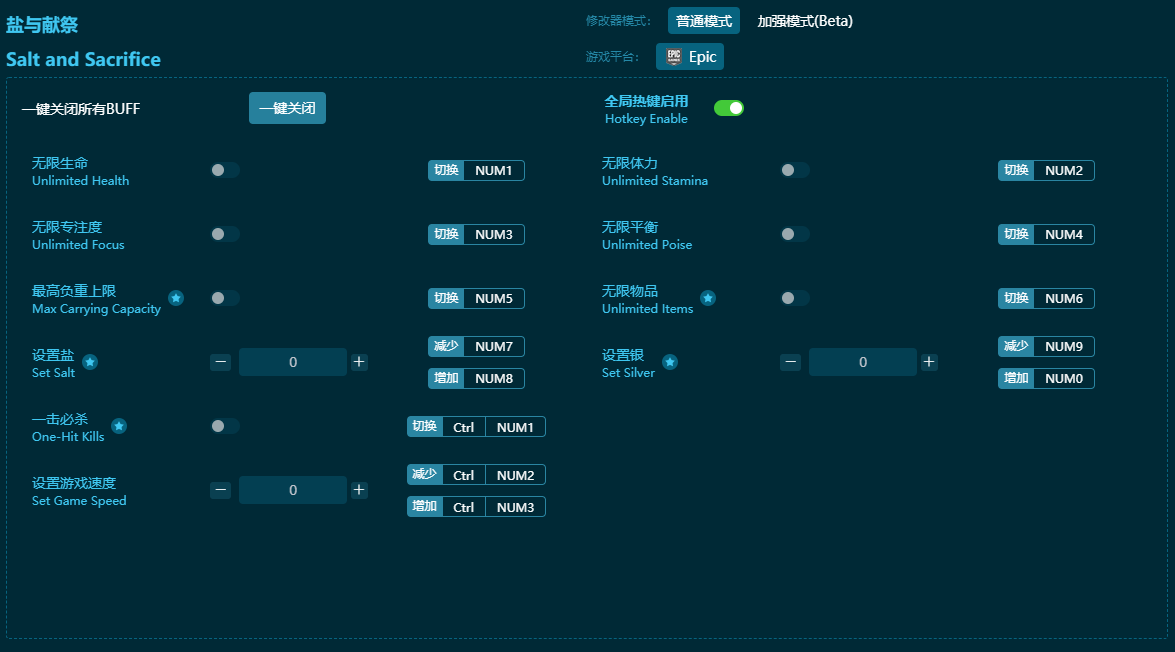Toggle One-Hit Kills on
This screenshot has height=652, width=1175.
(x=225, y=426)
